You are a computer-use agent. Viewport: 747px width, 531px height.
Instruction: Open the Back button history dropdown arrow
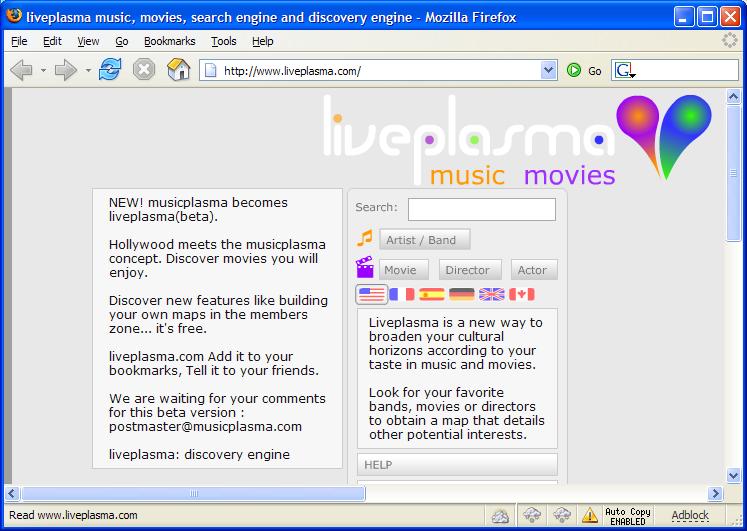(x=43, y=70)
